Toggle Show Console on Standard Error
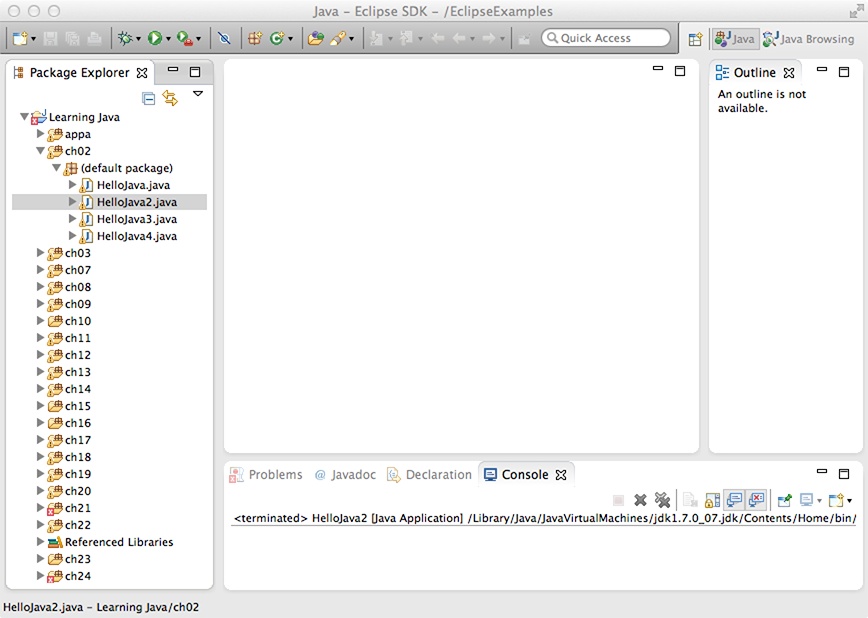Image resolution: width=868 pixels, height=618 pixels. pos(757,500)
